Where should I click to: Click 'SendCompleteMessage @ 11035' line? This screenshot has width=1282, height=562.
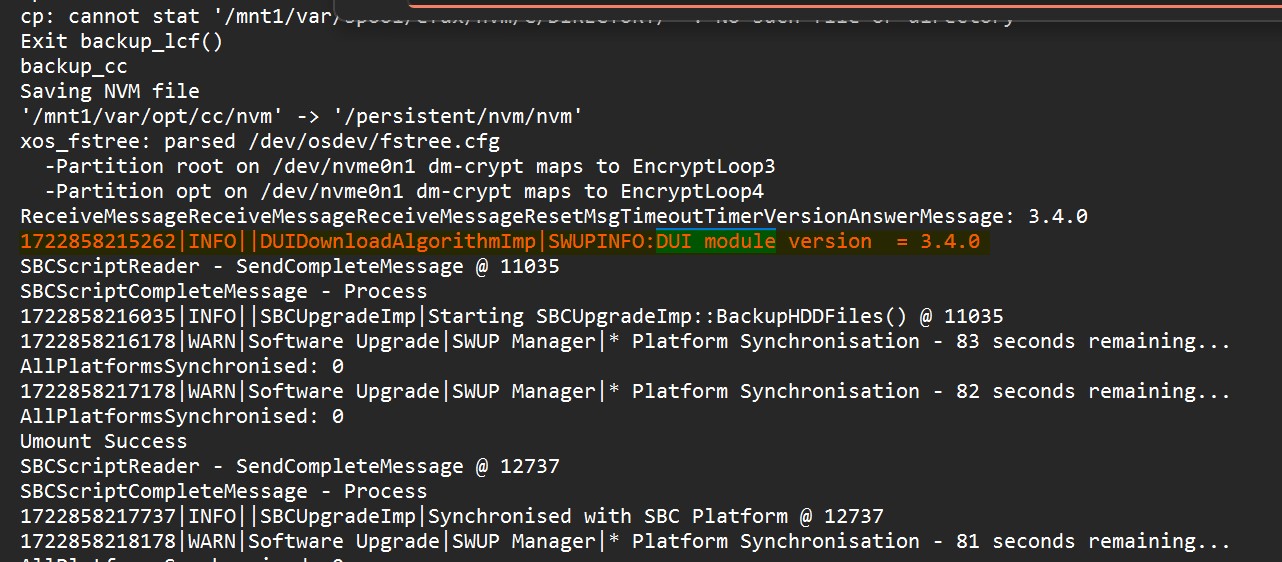click(290, 266)
